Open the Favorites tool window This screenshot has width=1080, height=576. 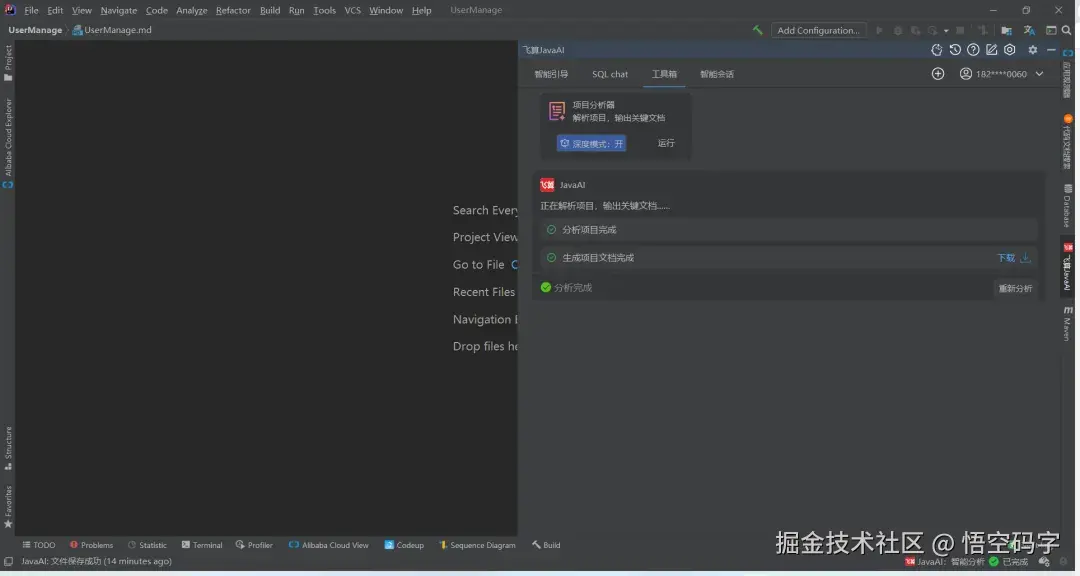8,507
